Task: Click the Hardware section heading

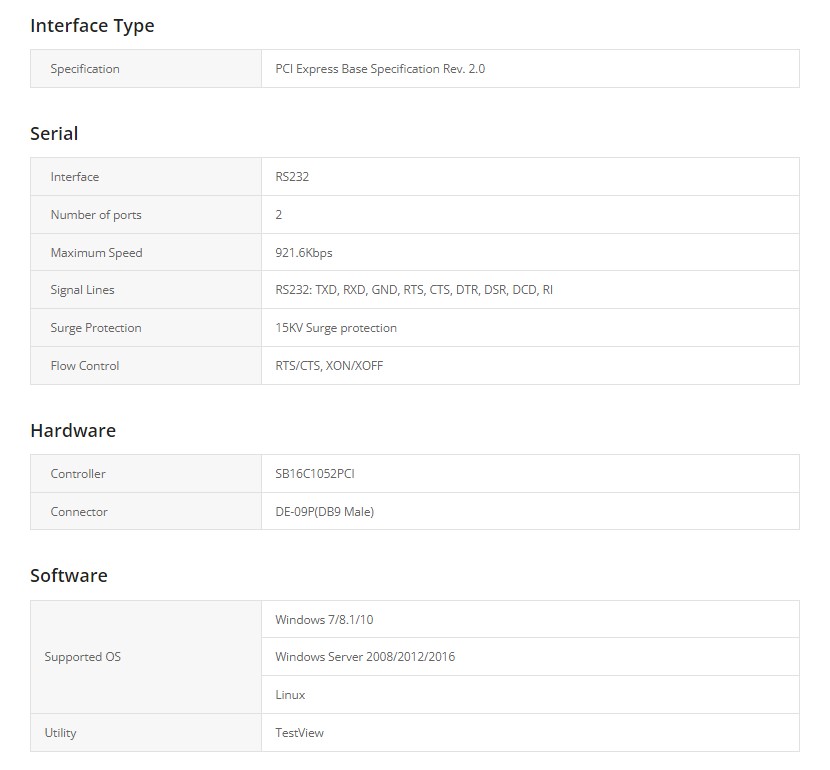Action: [x=73, y=431]
